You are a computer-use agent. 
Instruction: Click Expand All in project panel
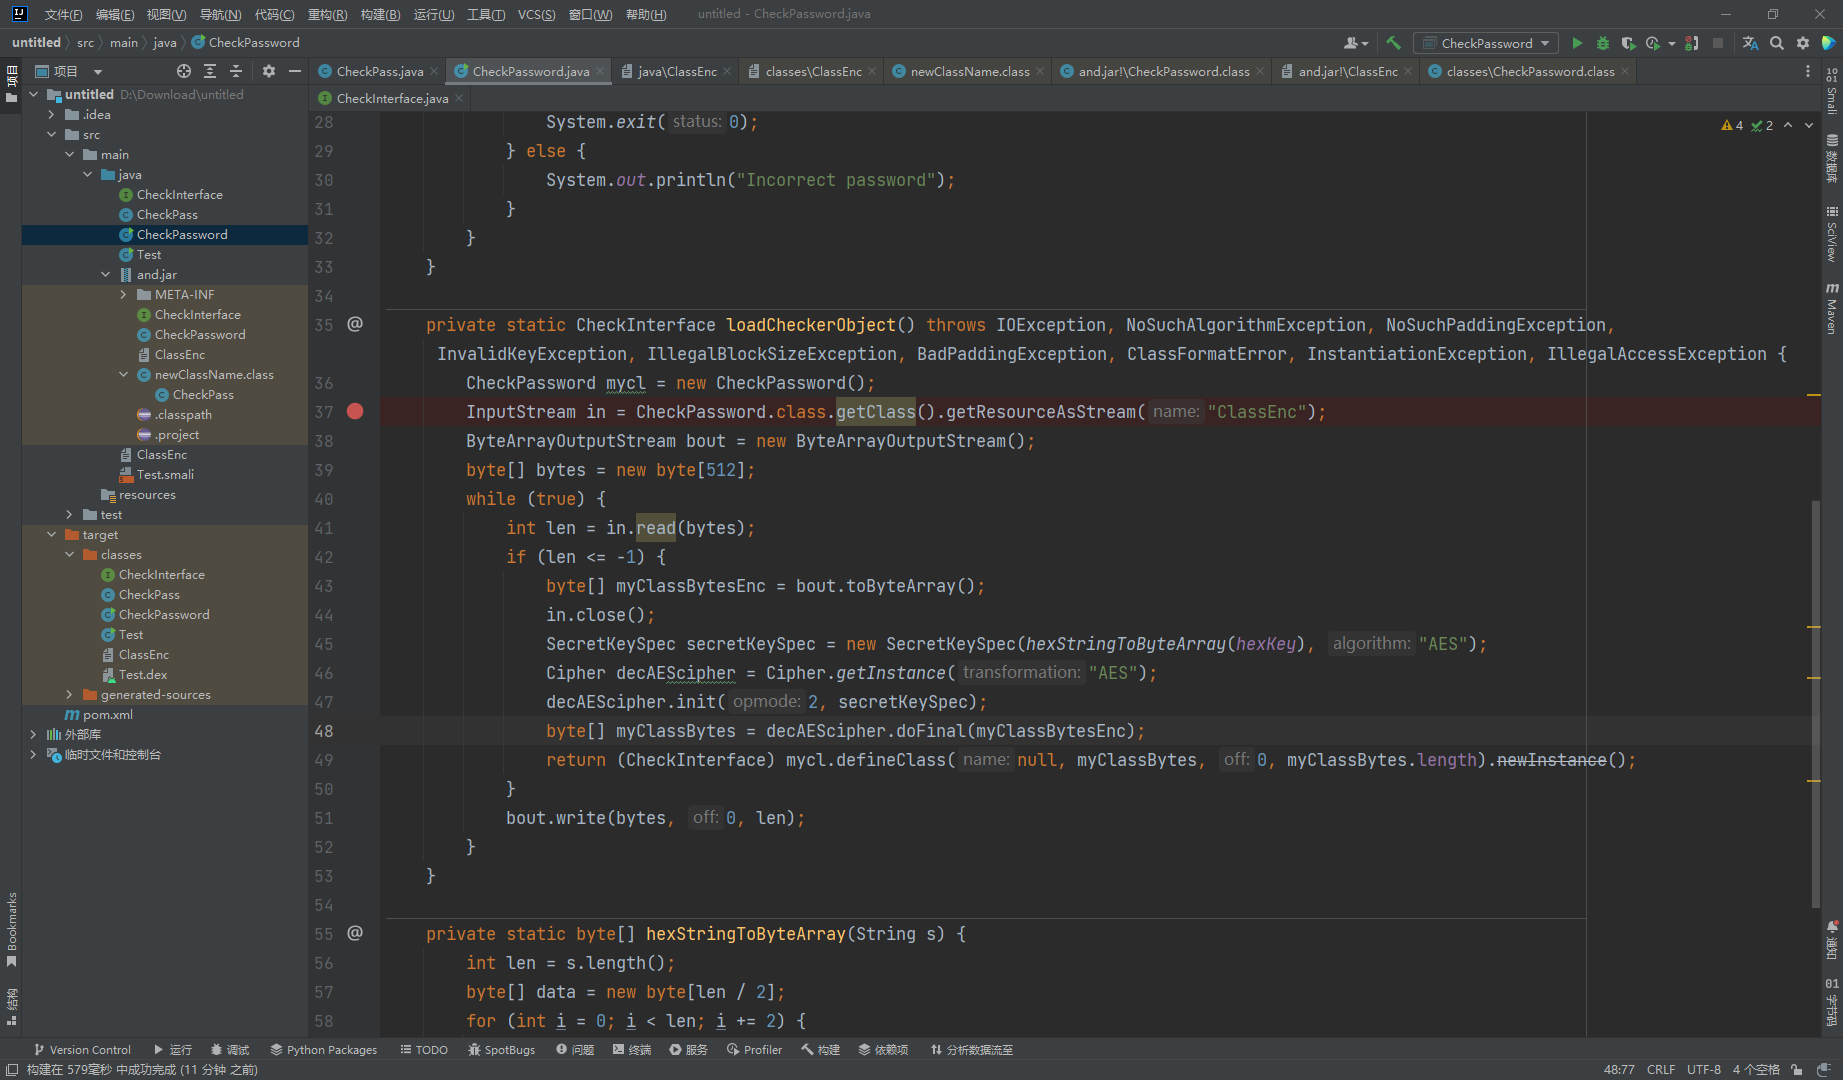(210, 71)
